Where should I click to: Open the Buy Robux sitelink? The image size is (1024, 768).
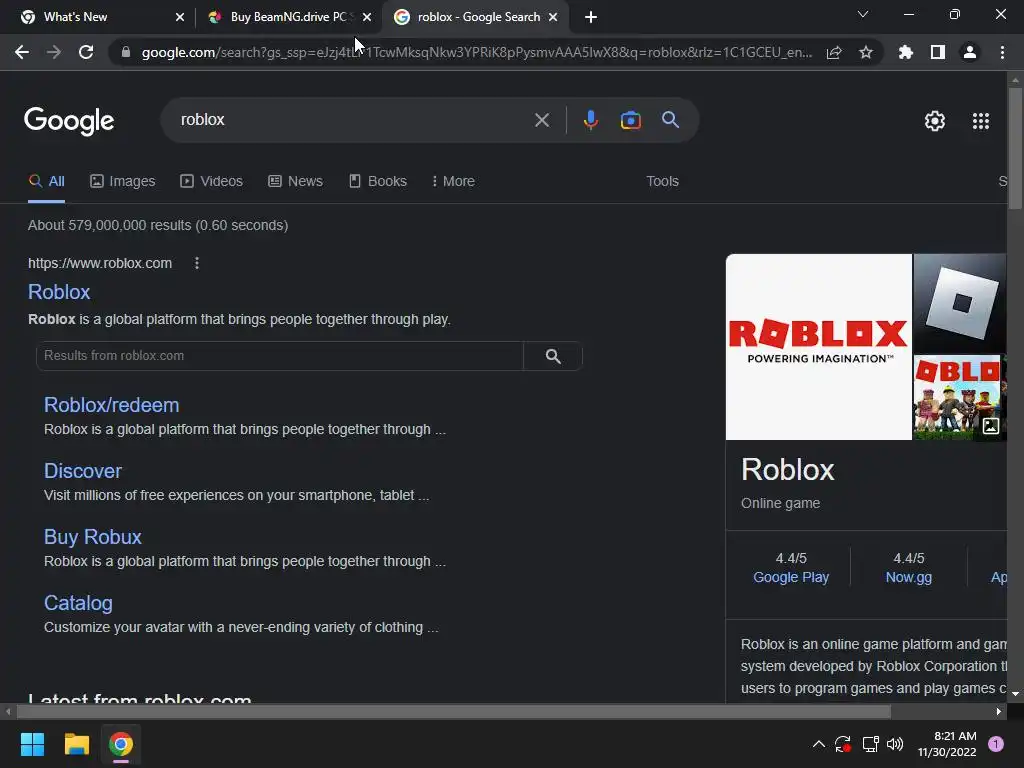pyautogui.click(x=93, y=537)
